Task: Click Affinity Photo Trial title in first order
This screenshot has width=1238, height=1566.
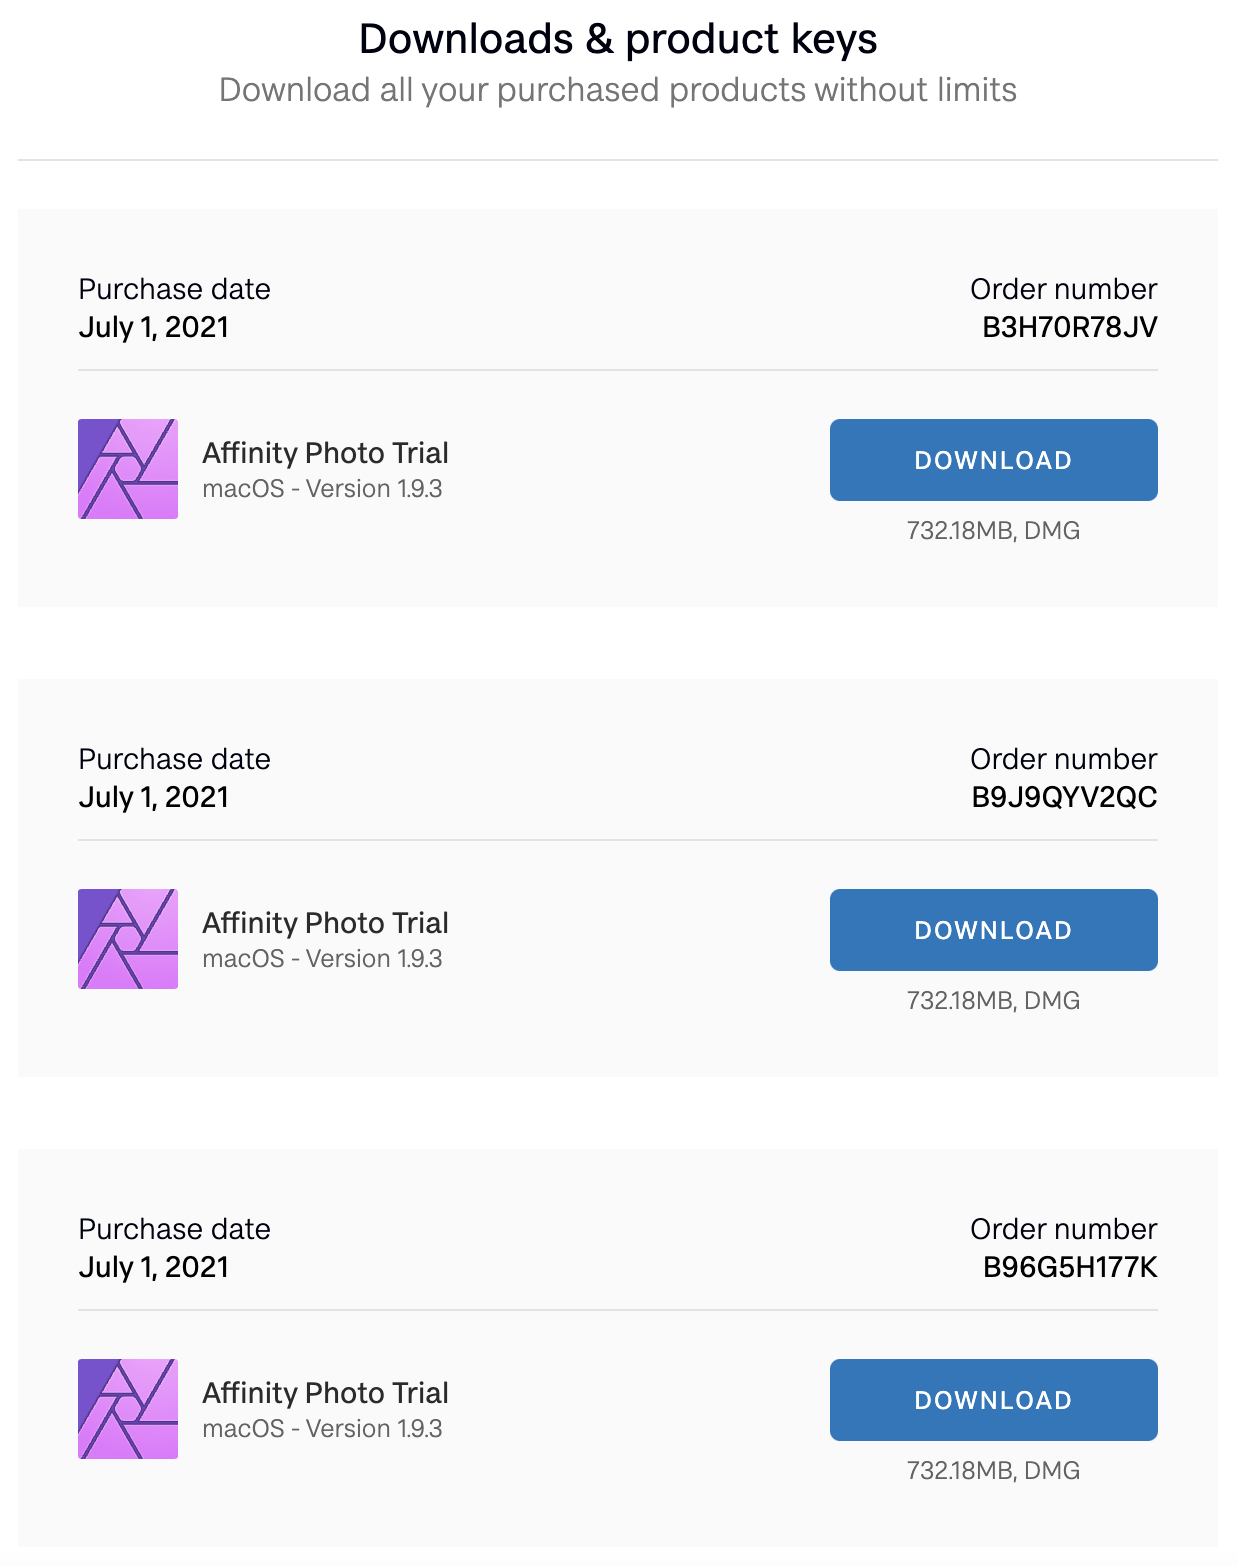Action: (x=325, y=453)
